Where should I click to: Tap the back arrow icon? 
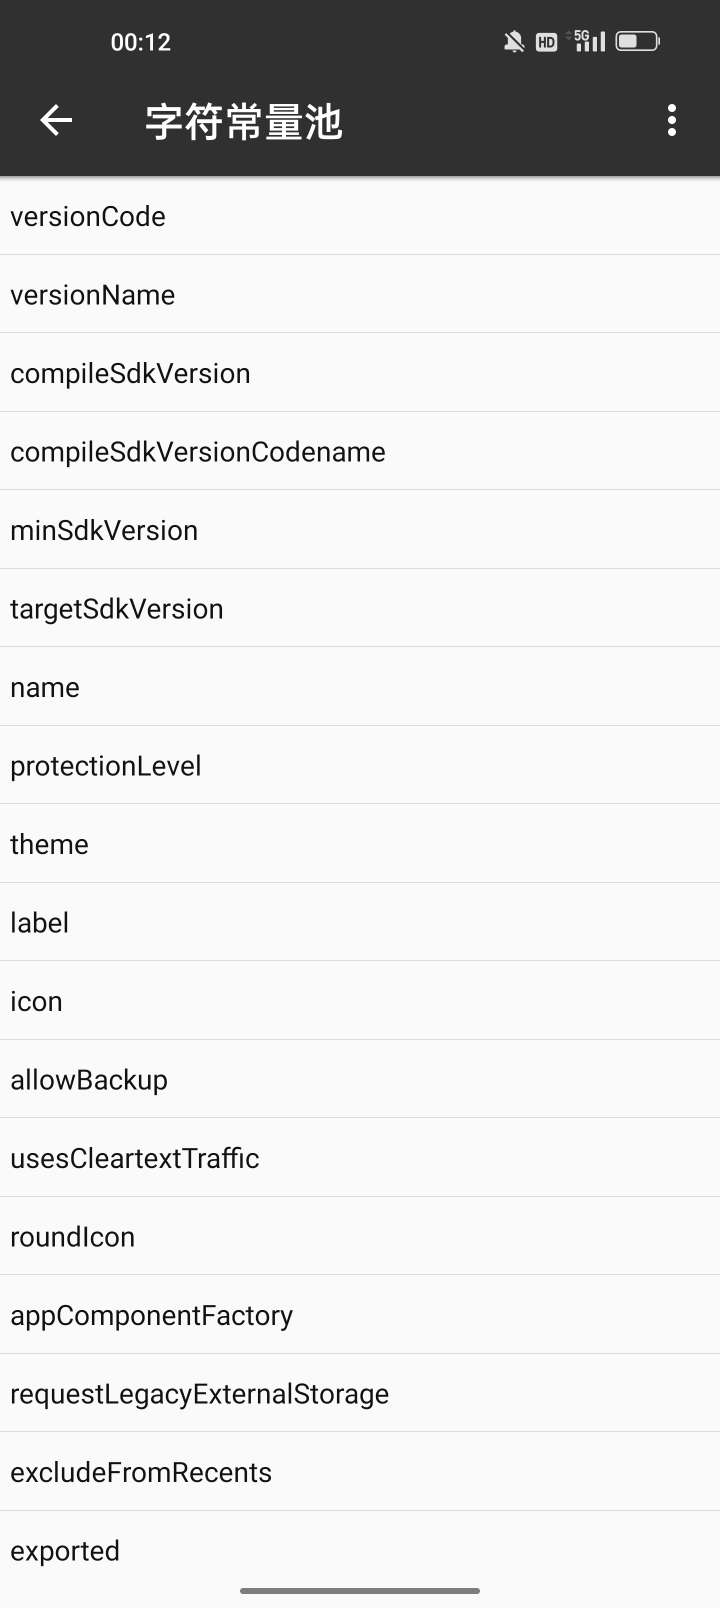[x=56, y=121]
